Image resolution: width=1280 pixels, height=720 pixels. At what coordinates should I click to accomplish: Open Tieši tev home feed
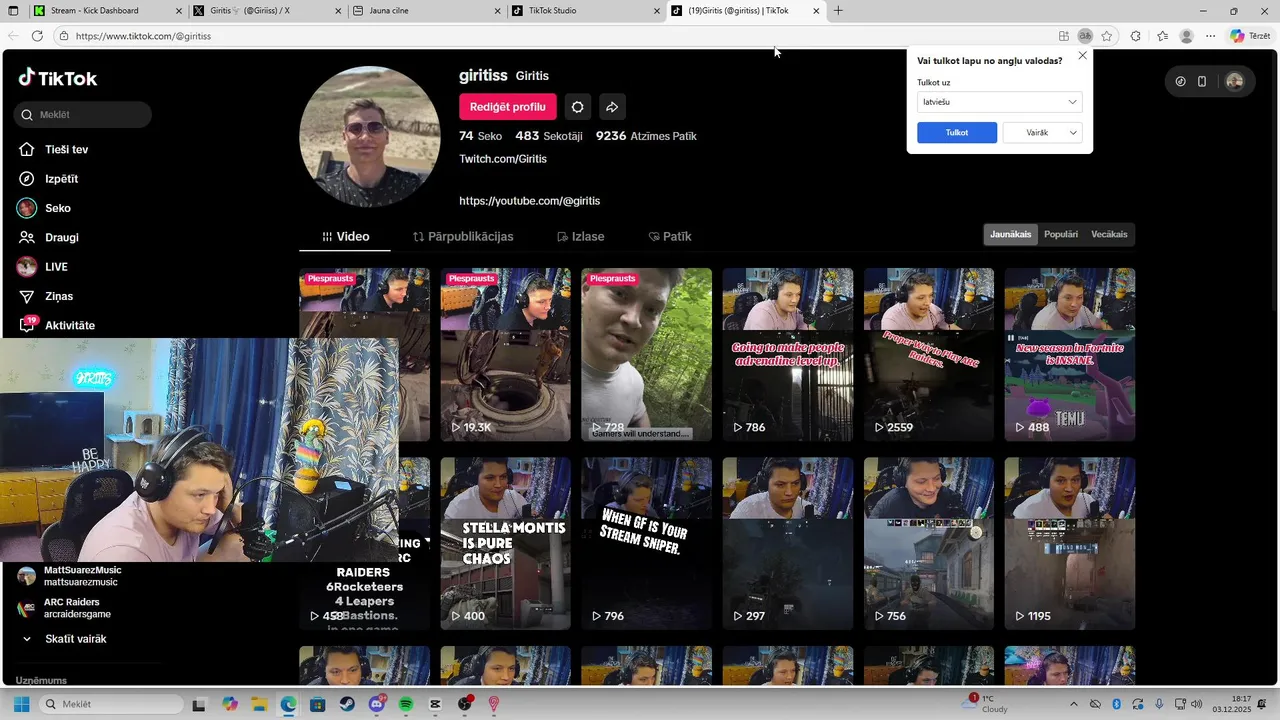[53, 150]
